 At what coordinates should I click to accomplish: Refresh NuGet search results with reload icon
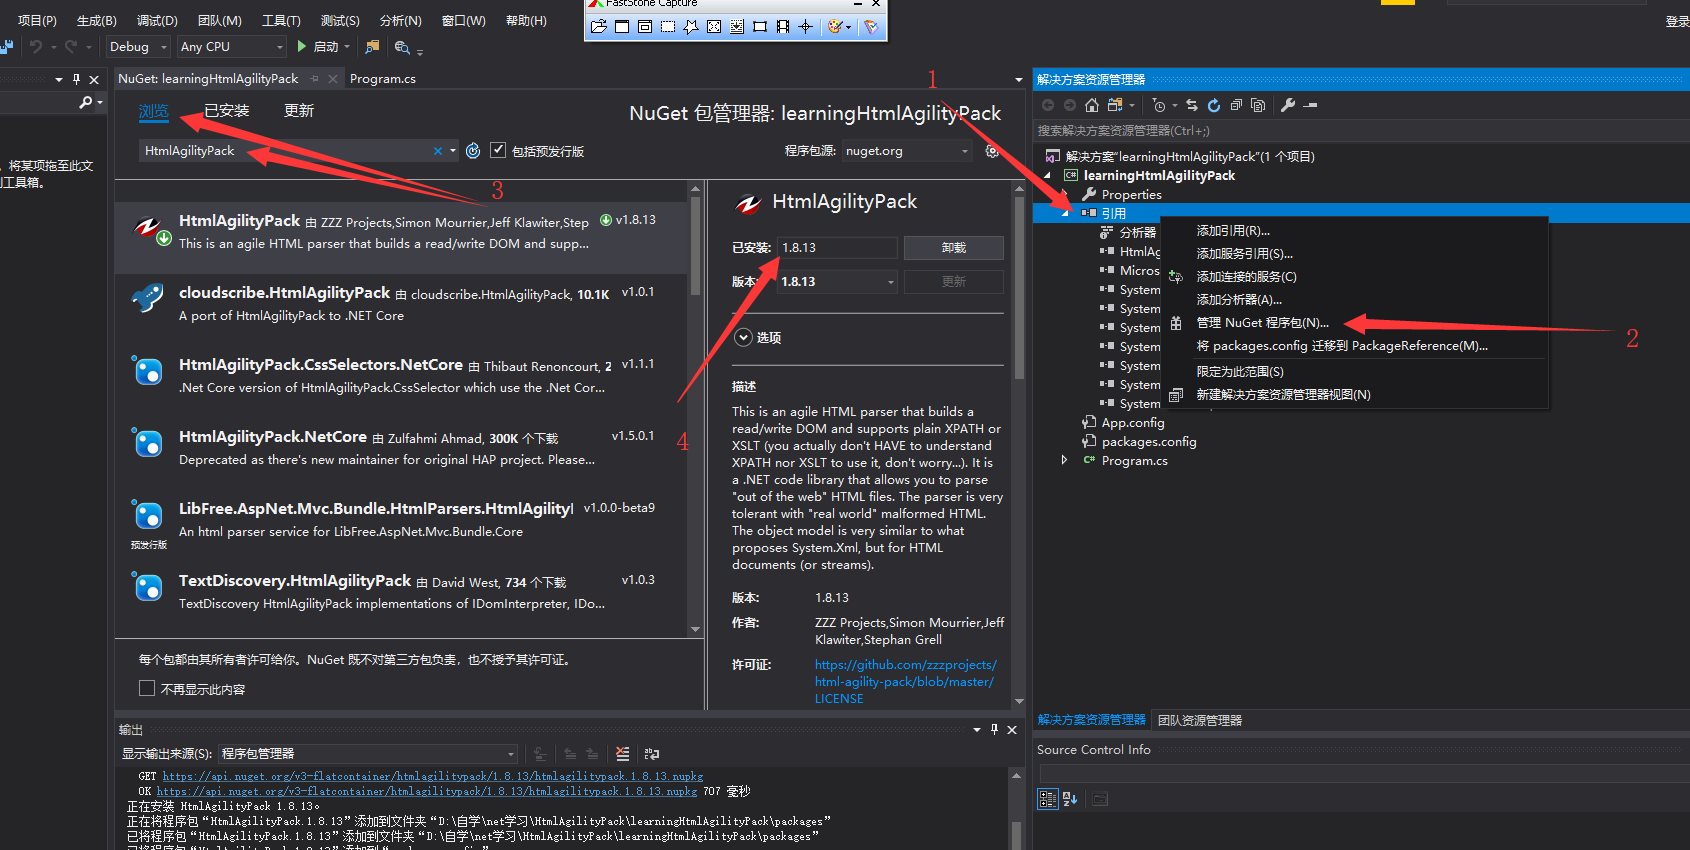473,151
